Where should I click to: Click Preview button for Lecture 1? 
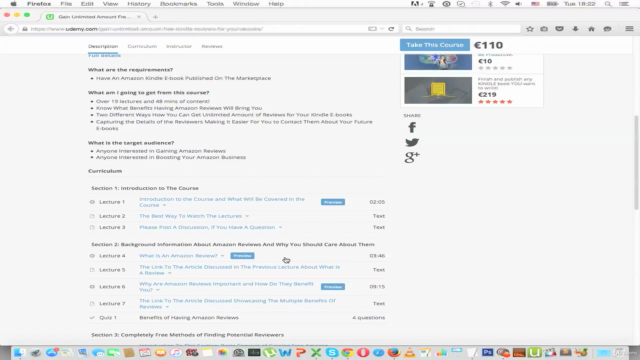click(x=333, y=202)
